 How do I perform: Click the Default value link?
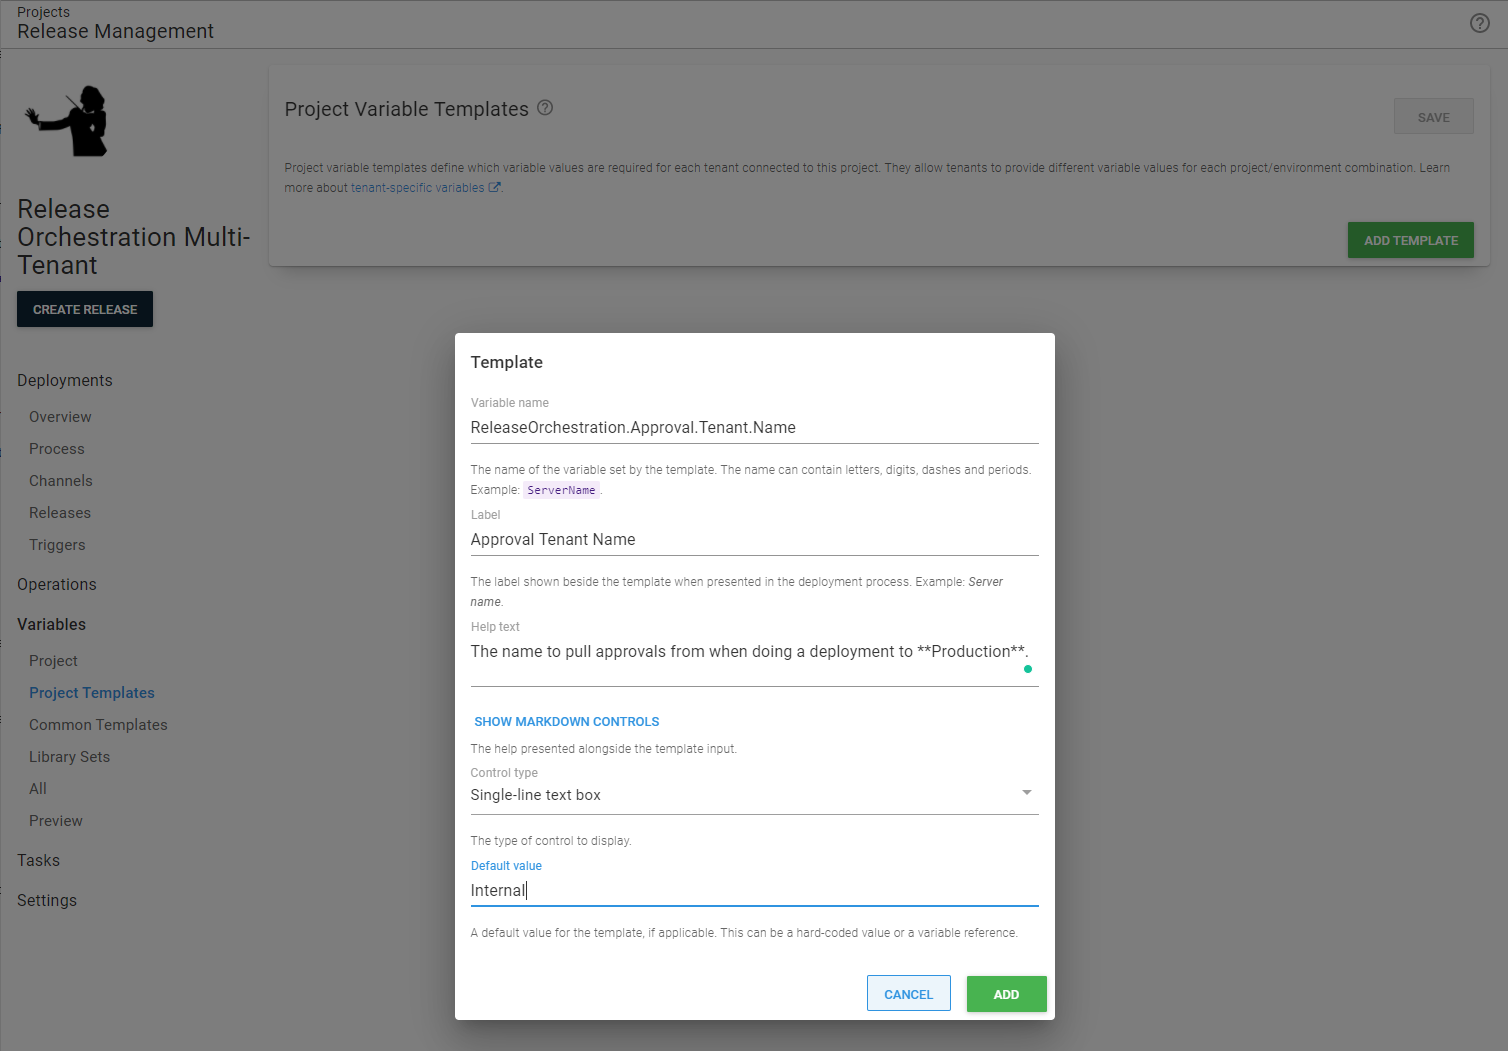point(506,865)
